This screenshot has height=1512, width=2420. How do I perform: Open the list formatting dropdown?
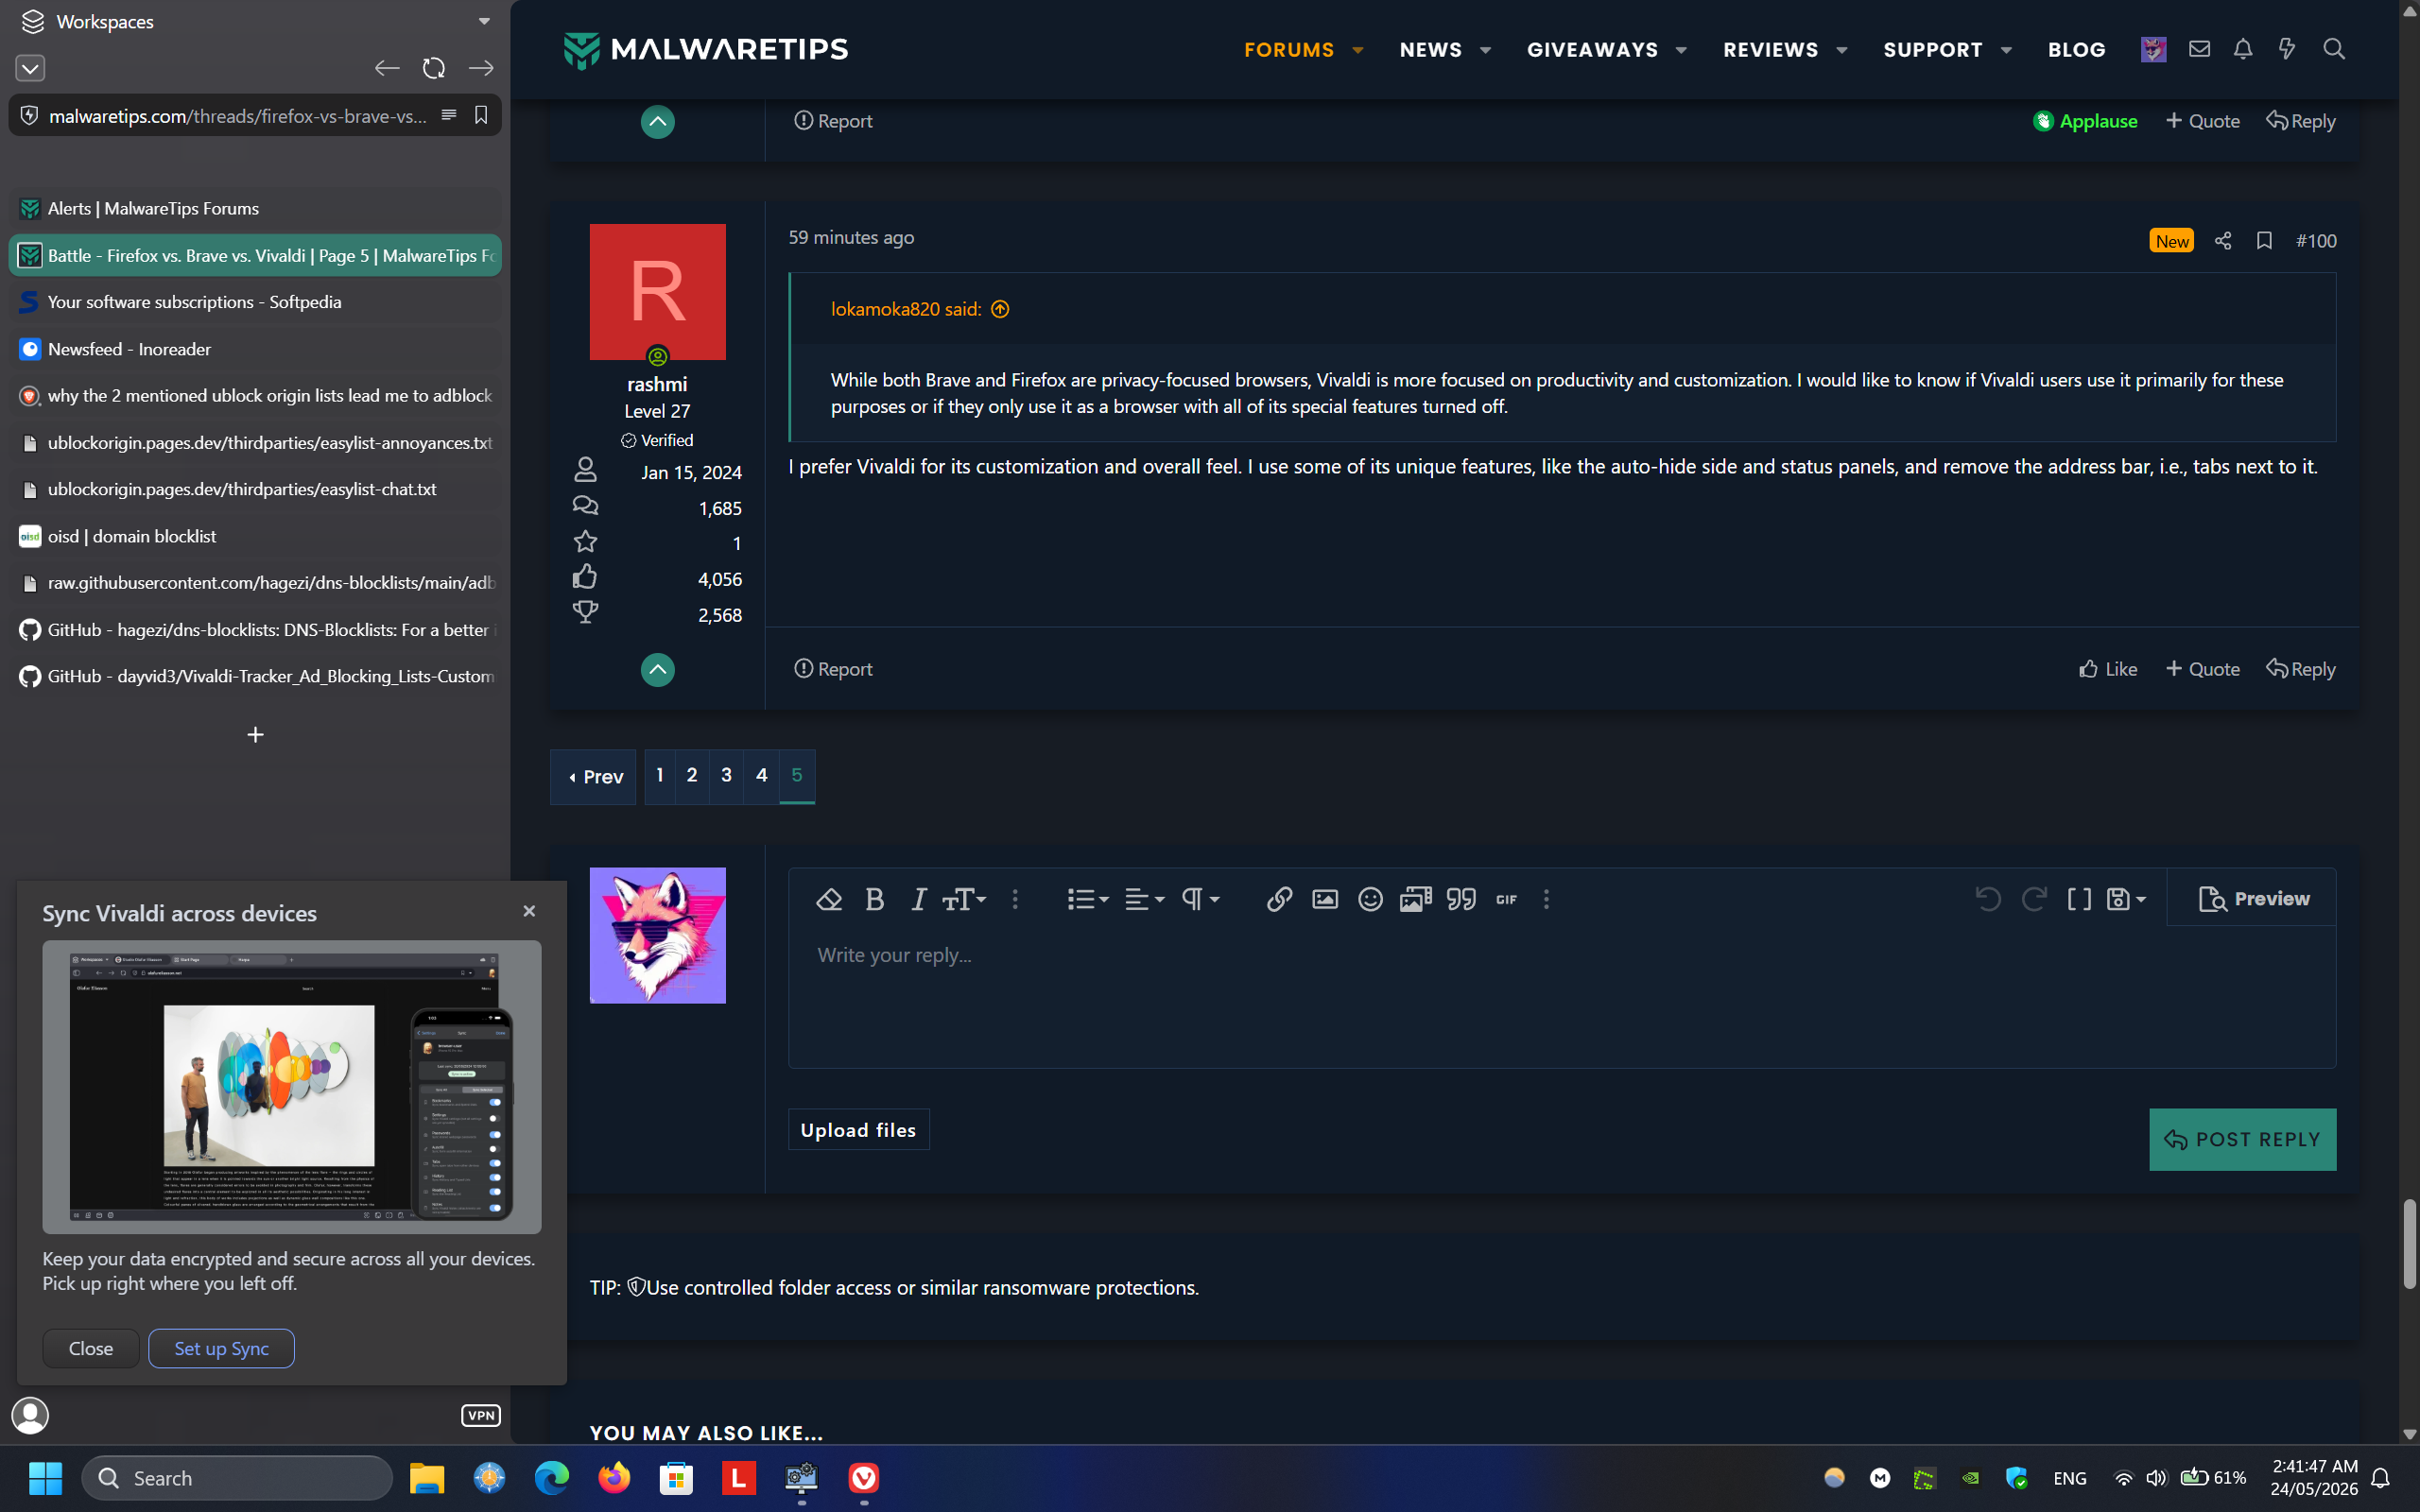click(1088, 899)
